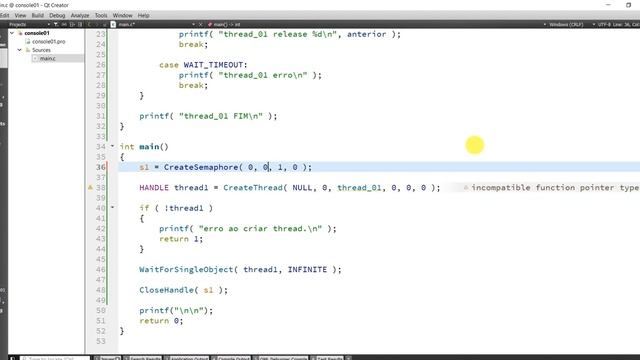Click the split panel icon in Projects header
This screenshot has height=360, width=640.
pos(72,24)
